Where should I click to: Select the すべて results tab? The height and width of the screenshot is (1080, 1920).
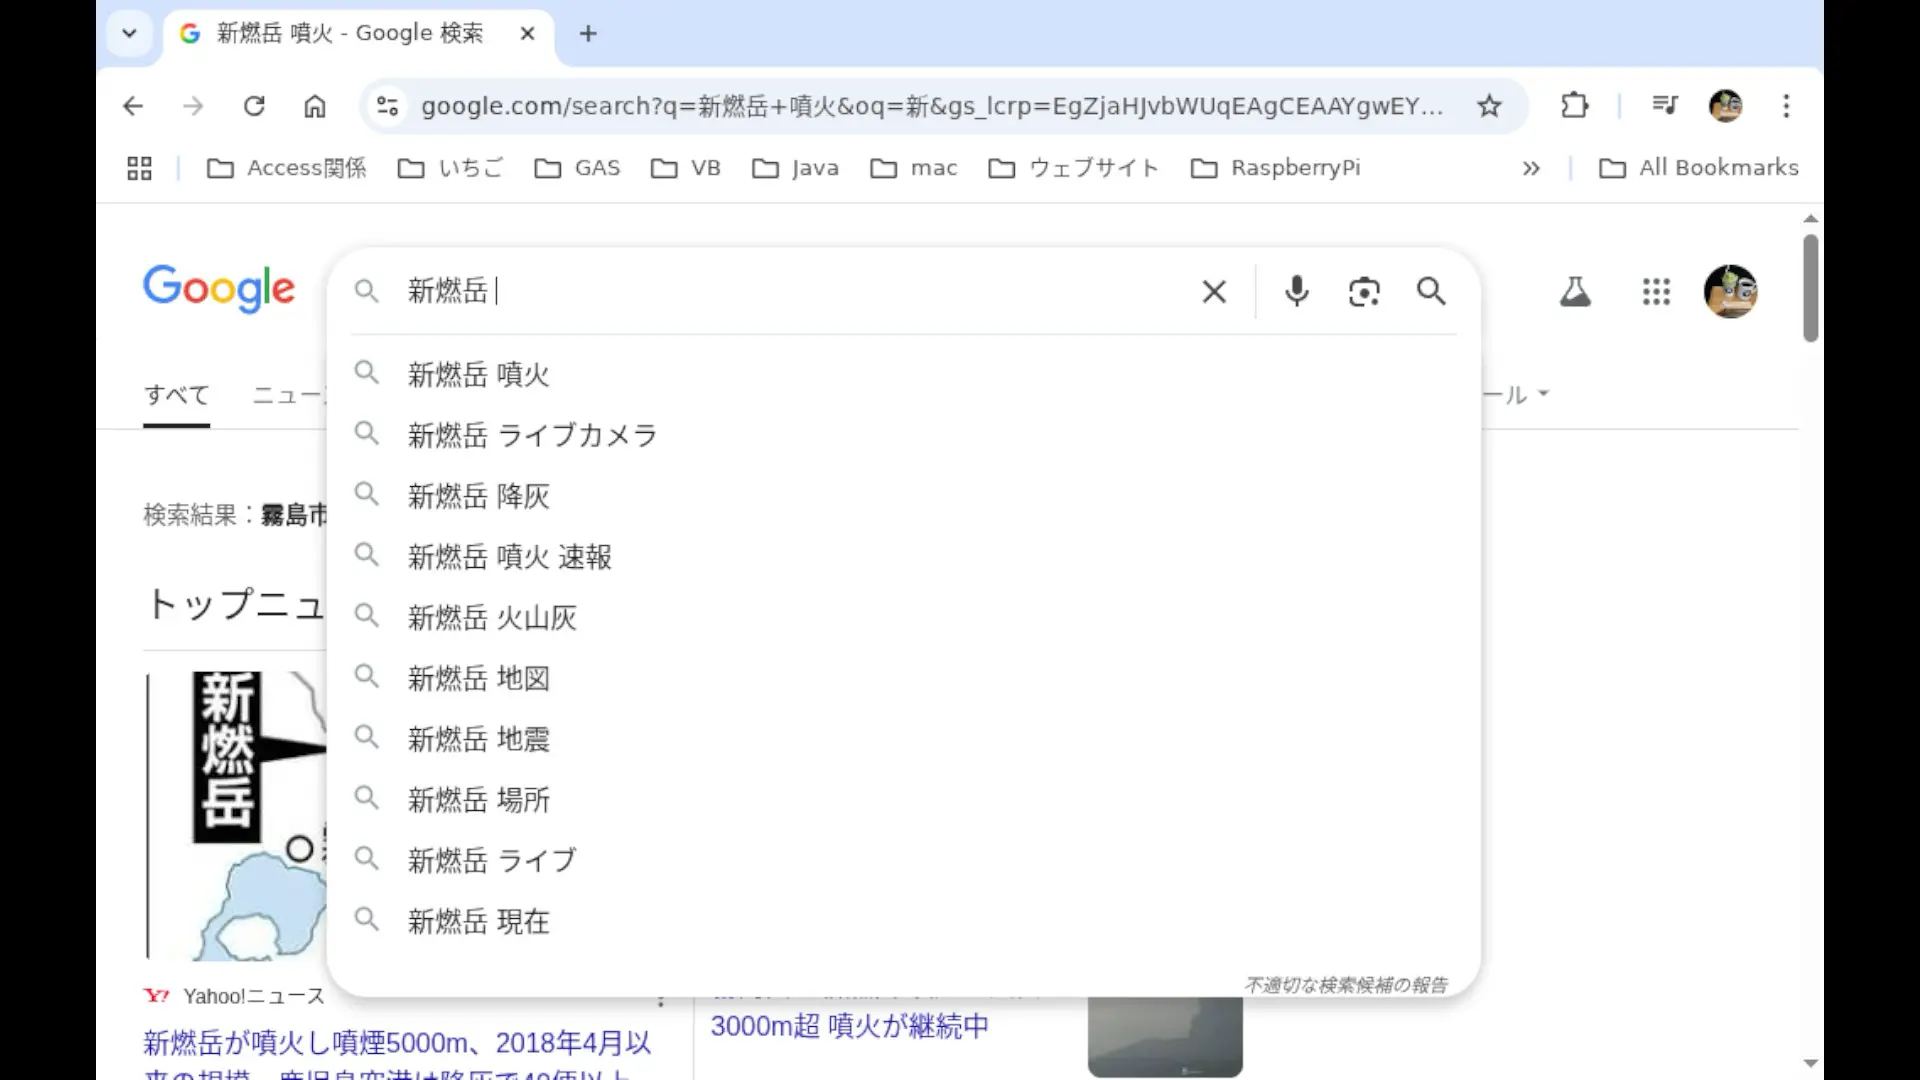point(176,396)
